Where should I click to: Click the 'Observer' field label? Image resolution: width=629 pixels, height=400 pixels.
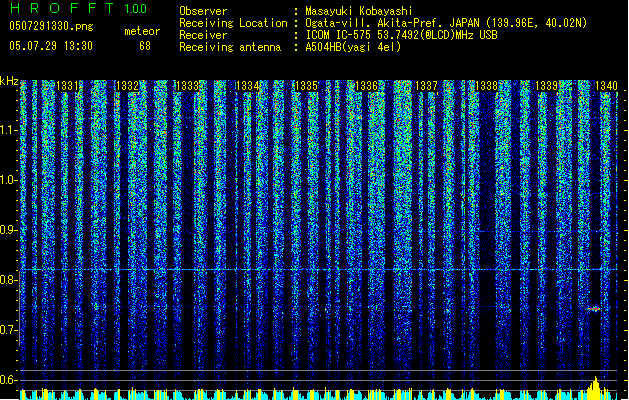(x=203, y=11)
